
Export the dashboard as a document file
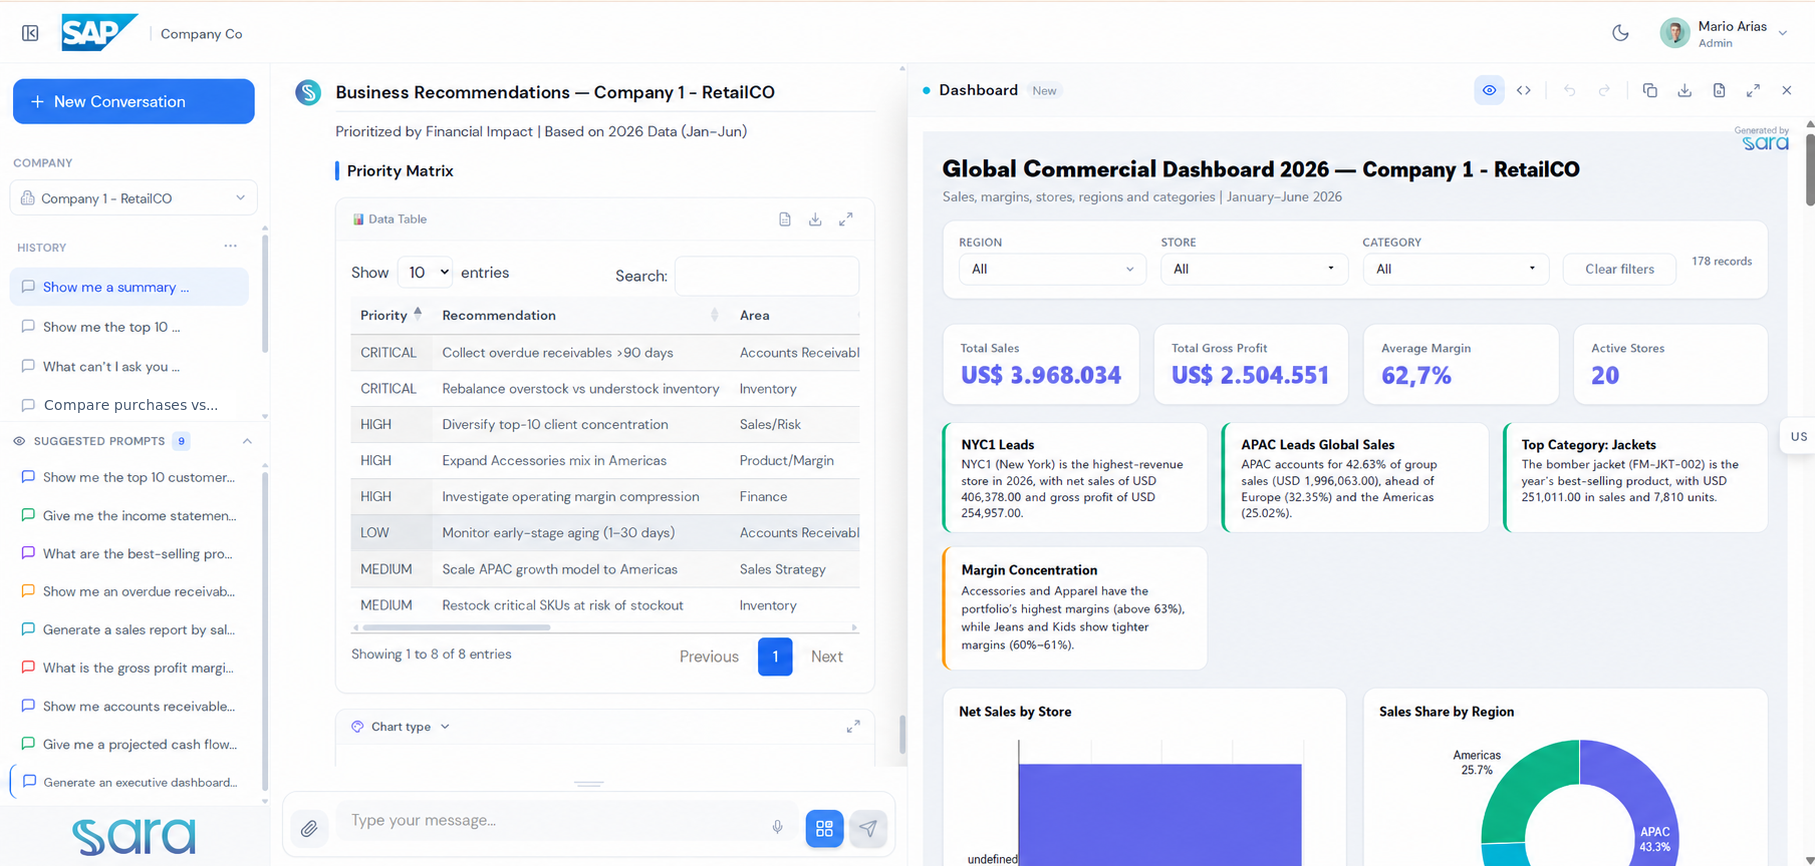1719,90
